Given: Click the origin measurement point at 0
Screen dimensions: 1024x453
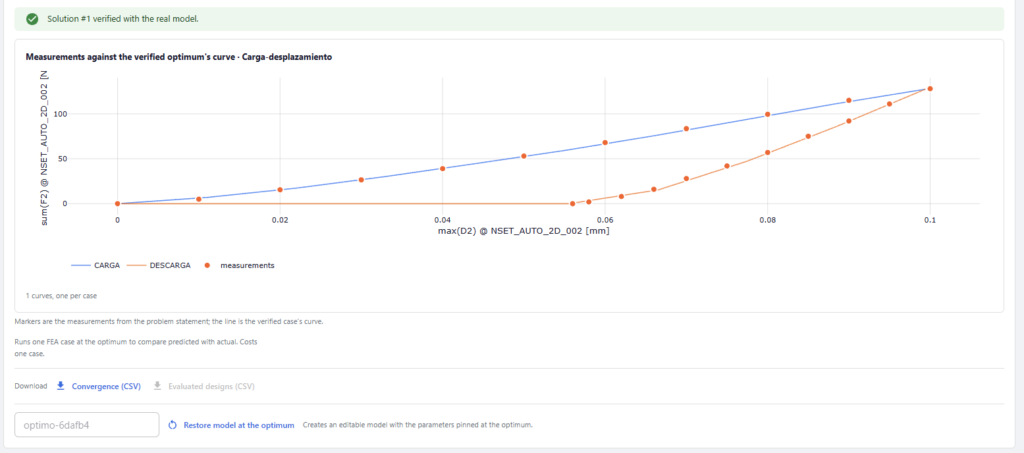Looking at the screenshot, I should [x=118, y=204].
